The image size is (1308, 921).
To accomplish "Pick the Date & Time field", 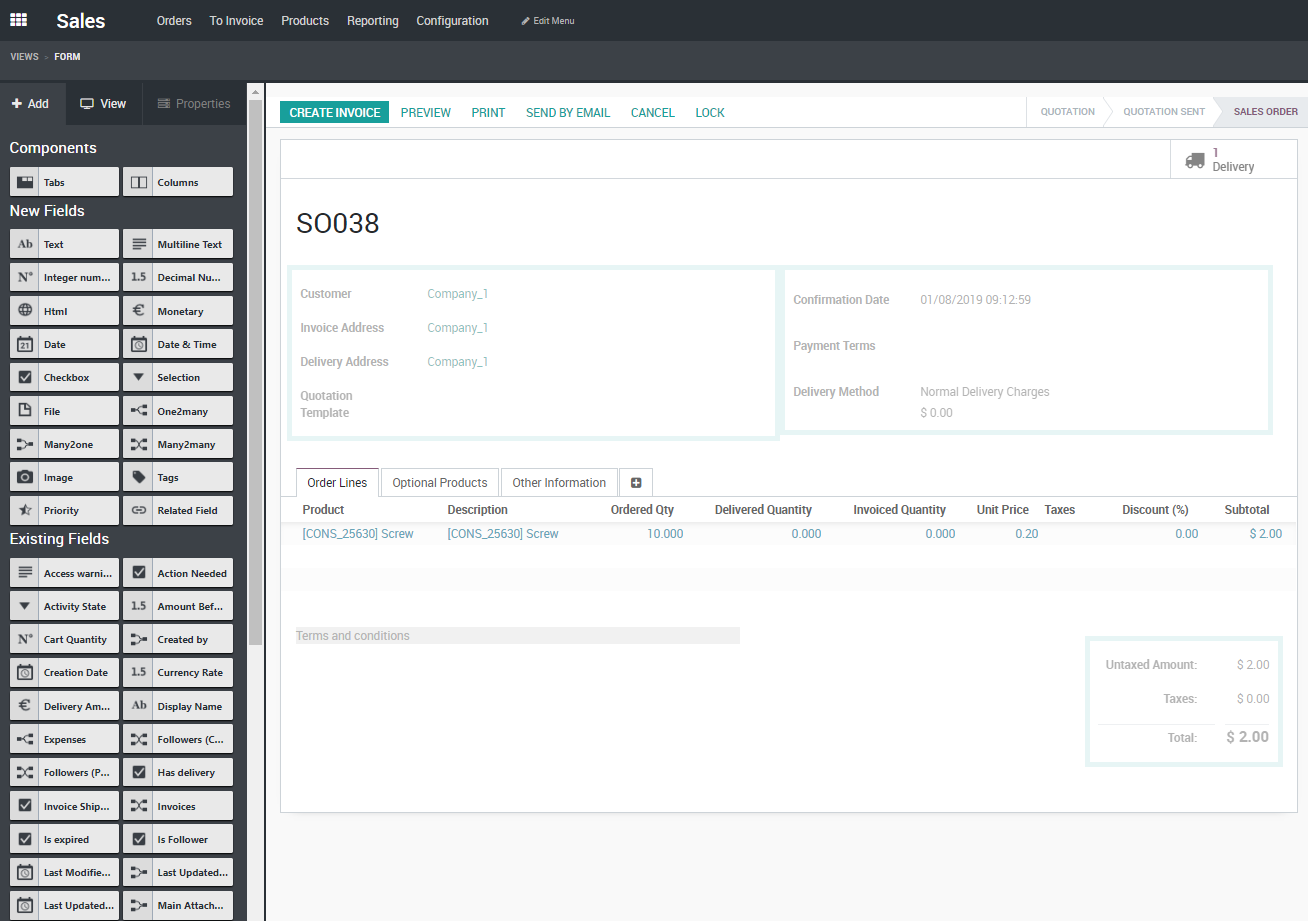I will [x=178, y=344].
